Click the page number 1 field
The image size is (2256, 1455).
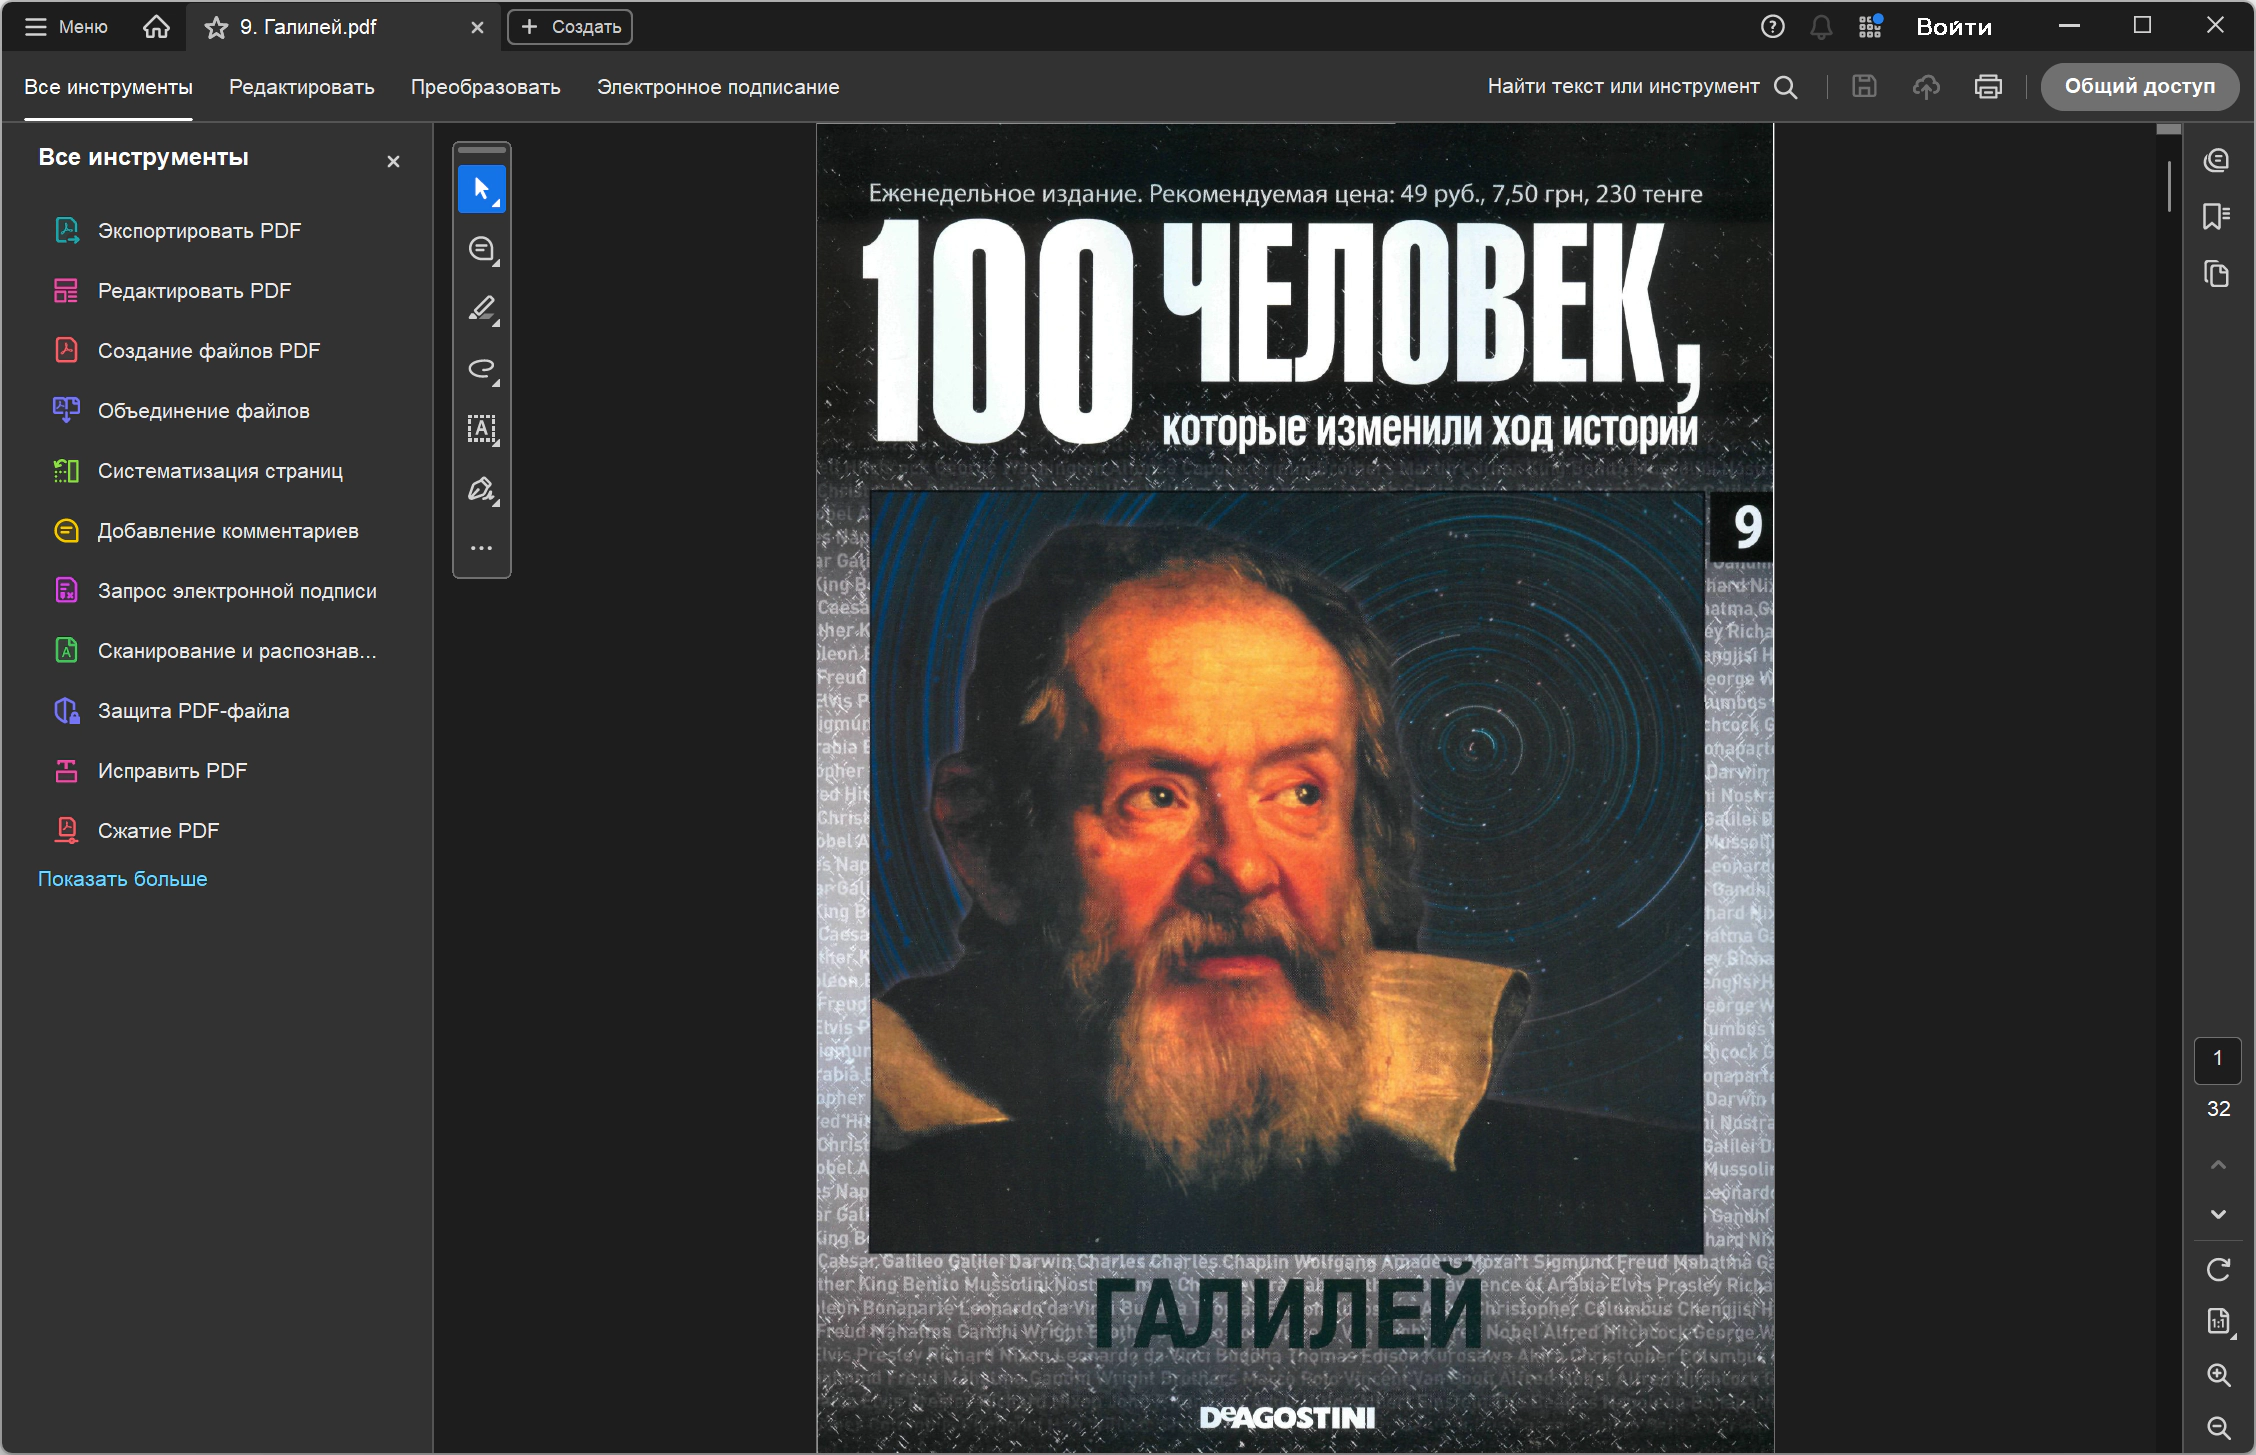tap(2217, 1059)
